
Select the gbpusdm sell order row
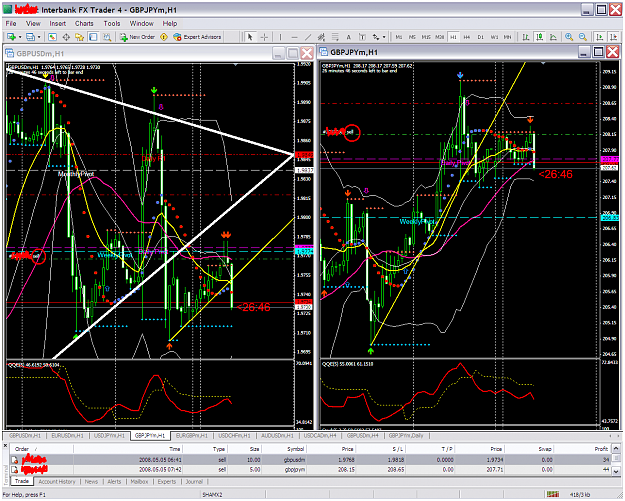pyautogui.click(x=310, y=460)
